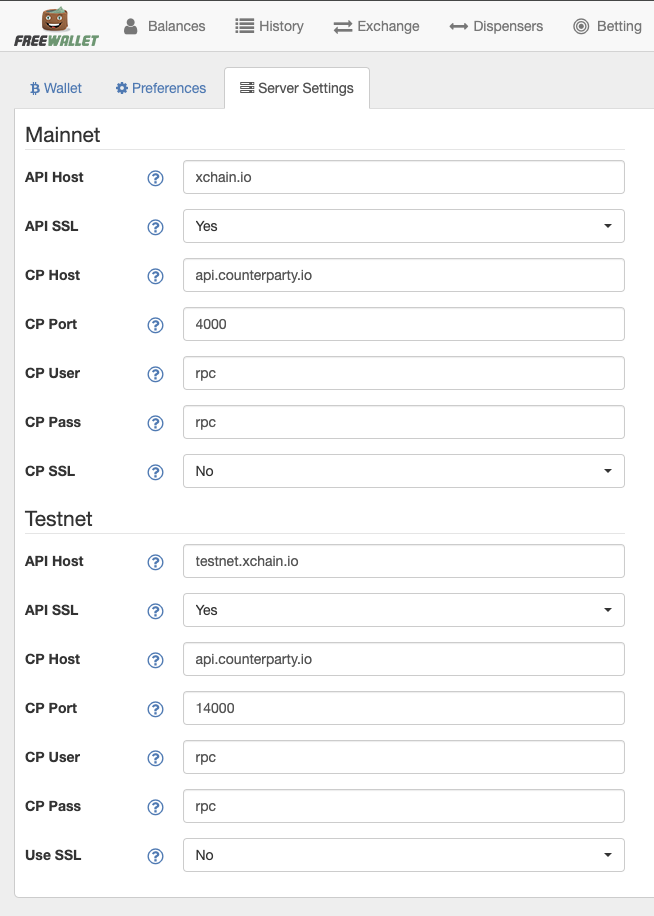Click help icon beside Mainnet CP Port
The width and height of the screenshot is (654, 916).
click(x=155, y=325)
